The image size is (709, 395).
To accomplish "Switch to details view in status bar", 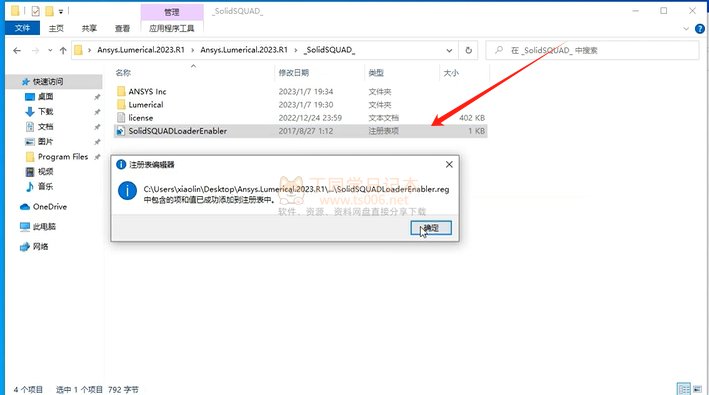I will 683,389.
